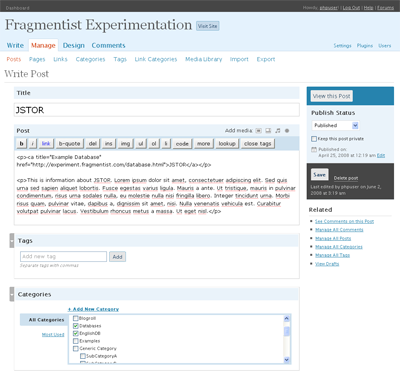Open the Write tab
Image resolution: width=400 pixels, height=375 pixels.
pyautogui.click(x=15, y=45)
